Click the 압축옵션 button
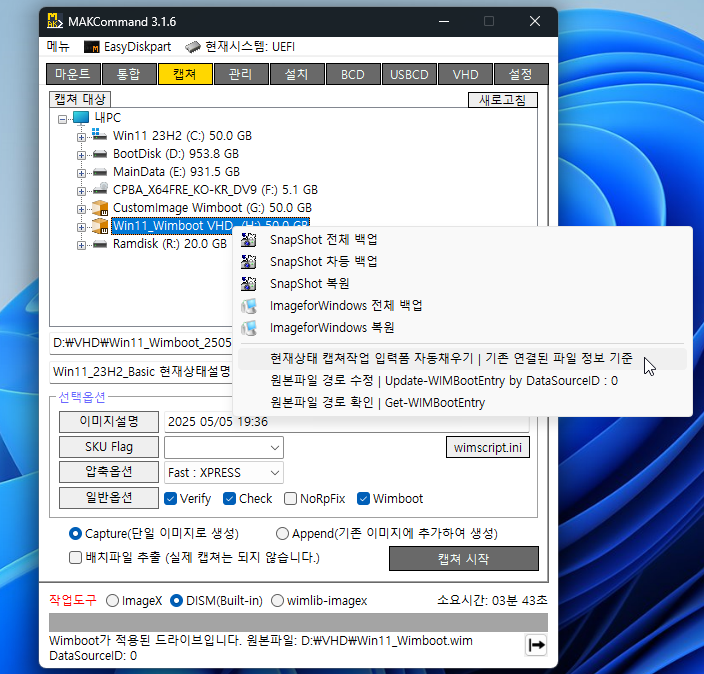Screen dimensions: 704x674 (x=109, y=472)
